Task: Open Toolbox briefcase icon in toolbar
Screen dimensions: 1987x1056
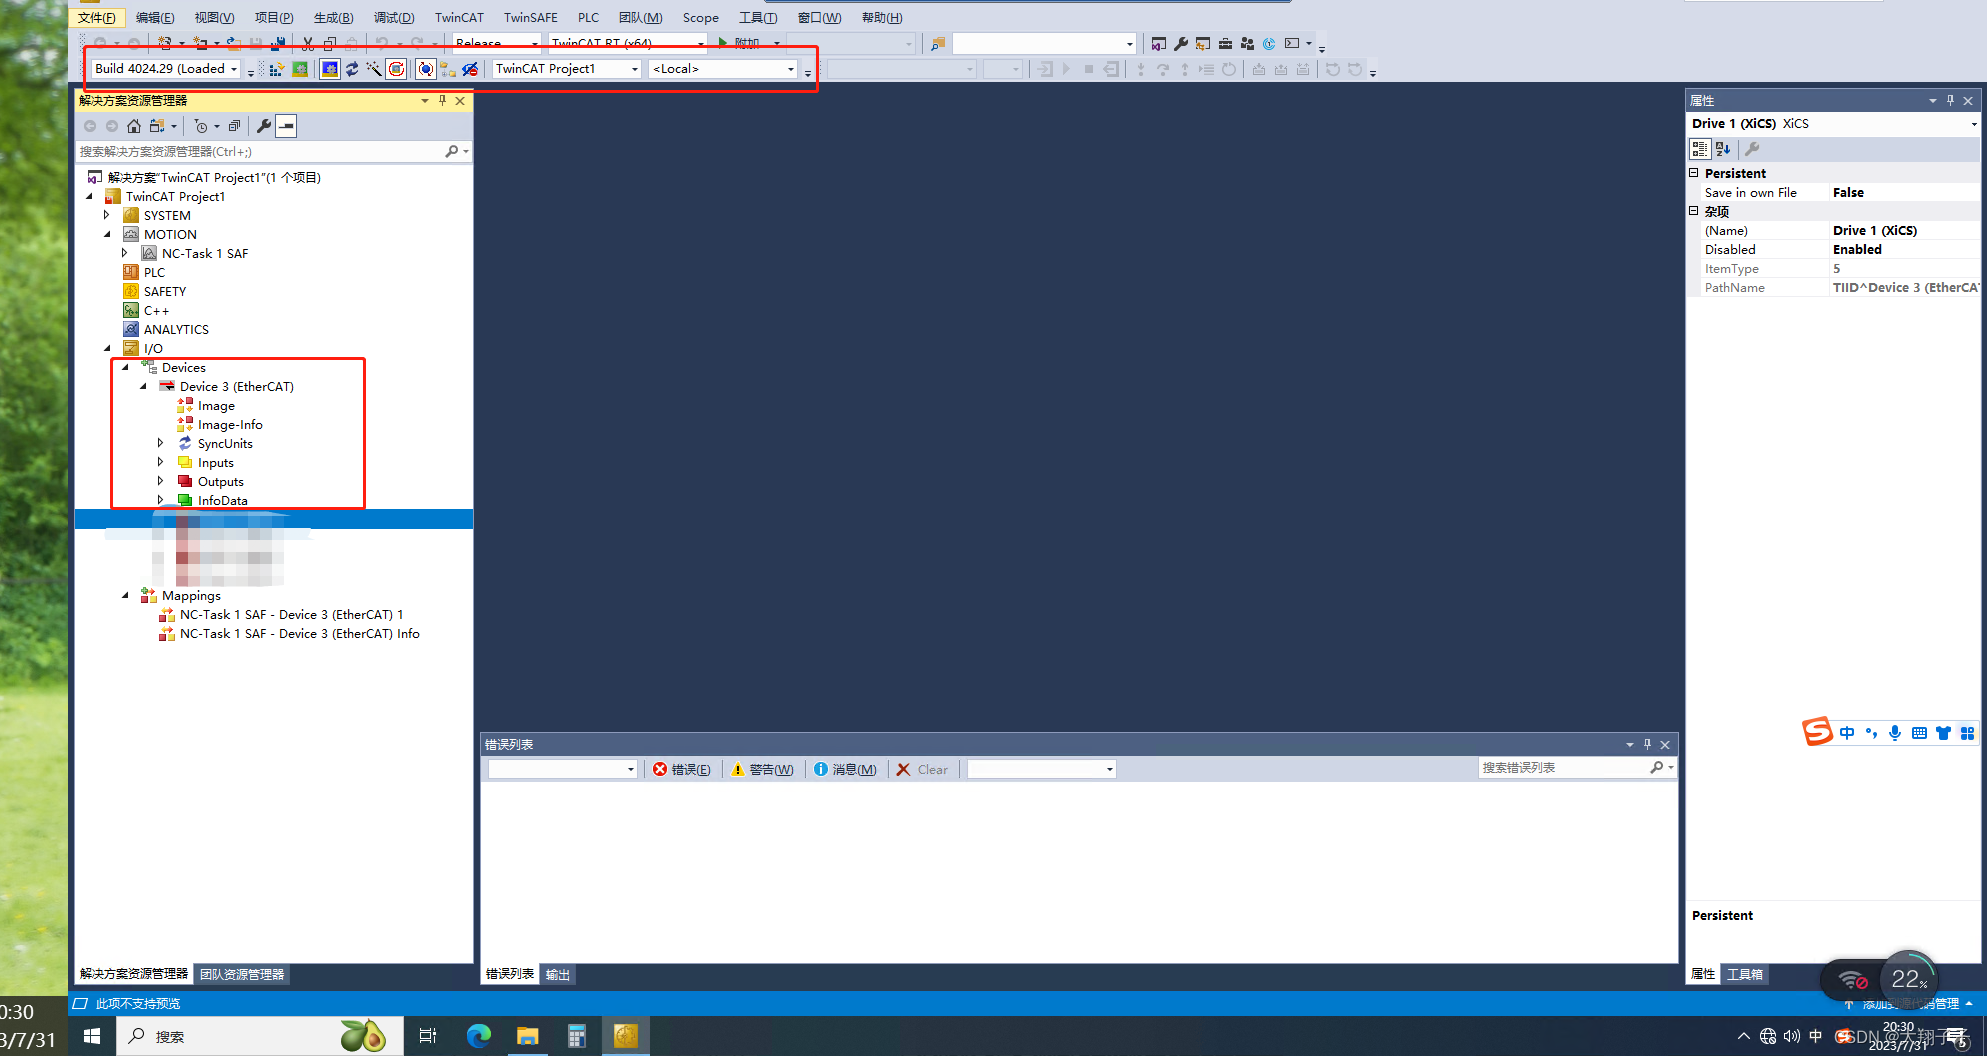Action: [1225, 43]
